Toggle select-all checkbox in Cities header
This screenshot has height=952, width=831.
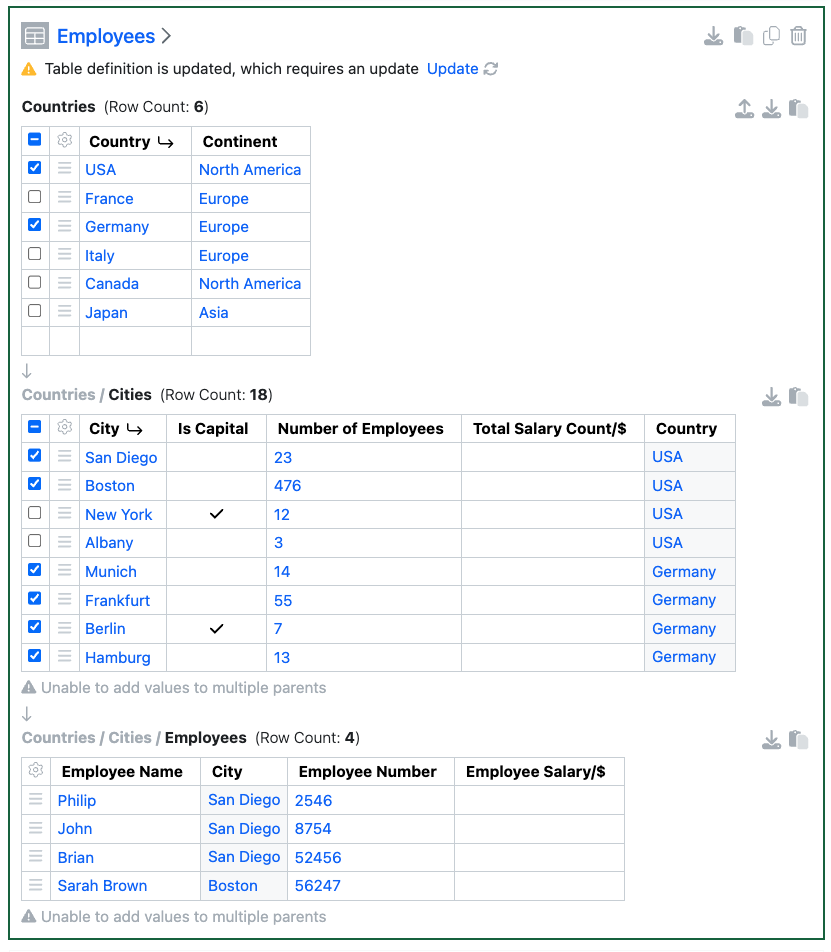(x=35, y=427)
